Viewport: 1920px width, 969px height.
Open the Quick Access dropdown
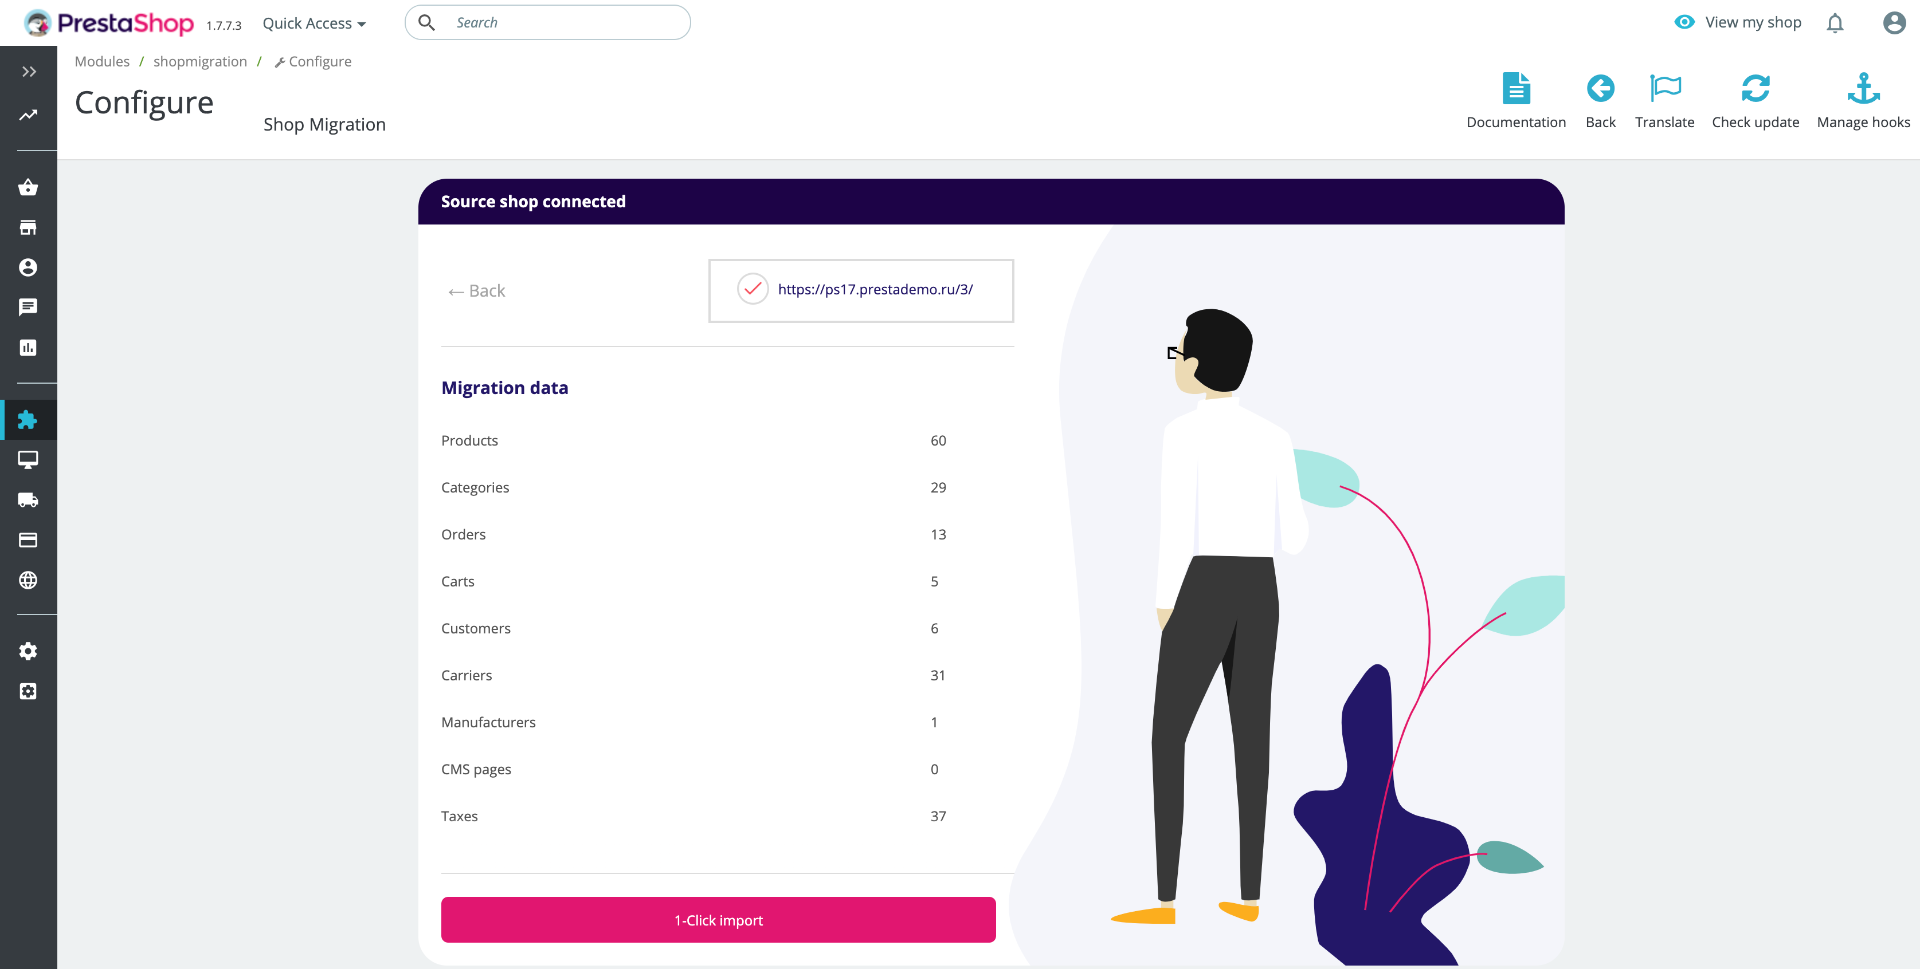point(314,23)
